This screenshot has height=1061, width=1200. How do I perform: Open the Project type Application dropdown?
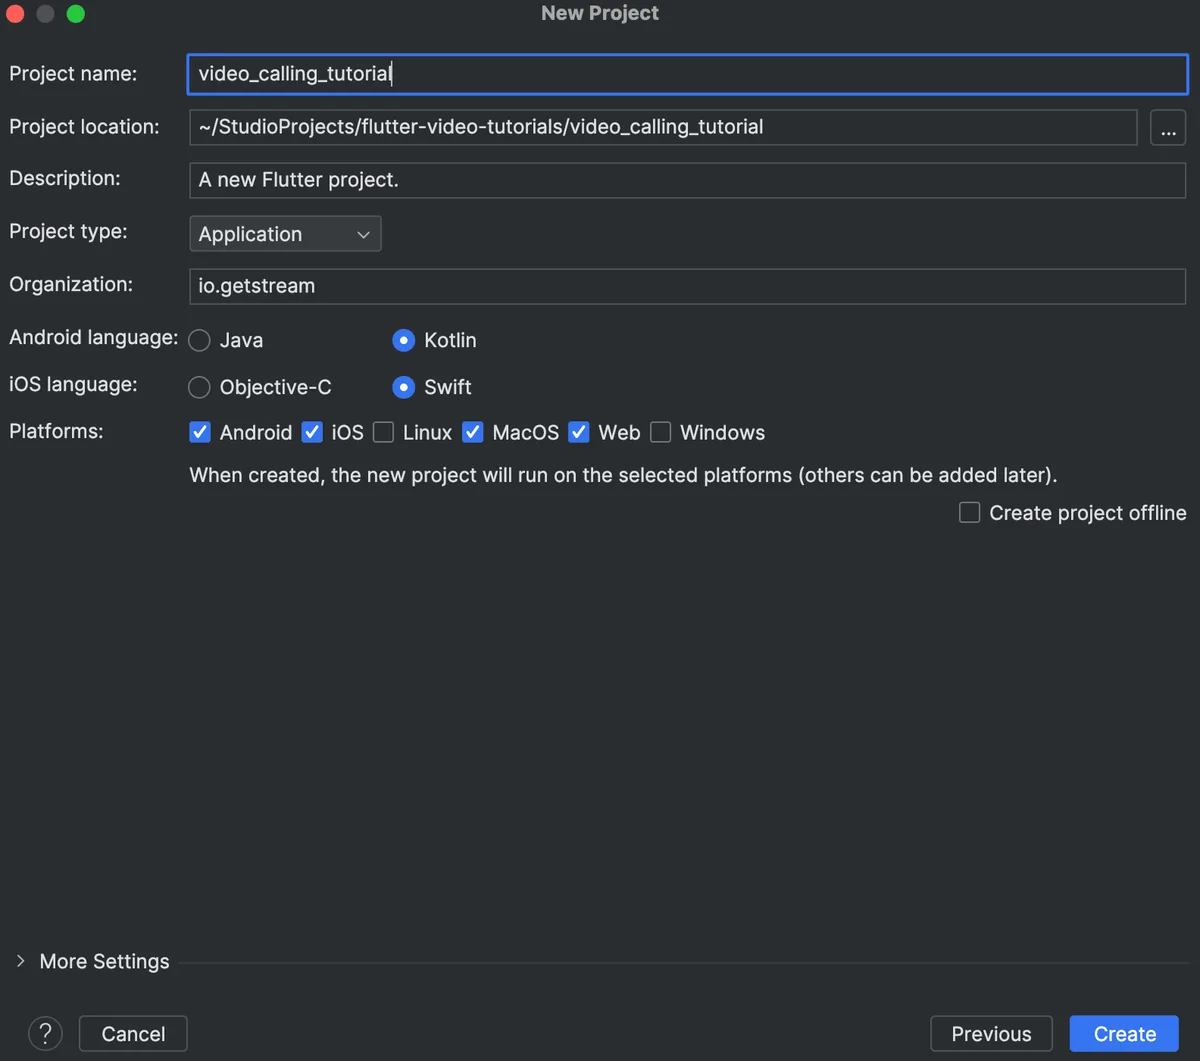[x=285, y=233]
